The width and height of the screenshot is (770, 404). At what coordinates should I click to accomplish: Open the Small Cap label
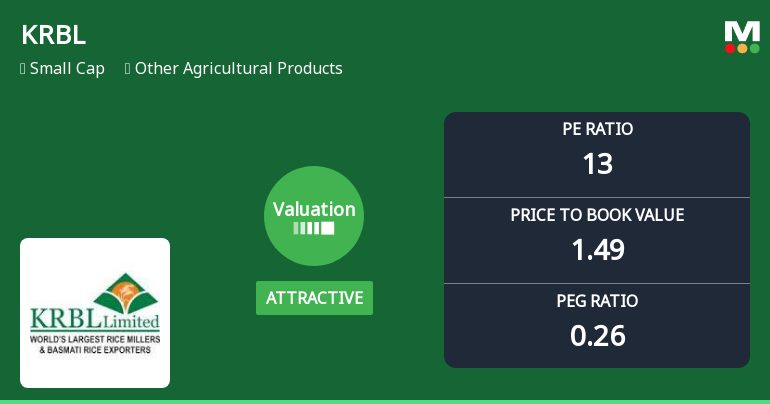point(67,69)
